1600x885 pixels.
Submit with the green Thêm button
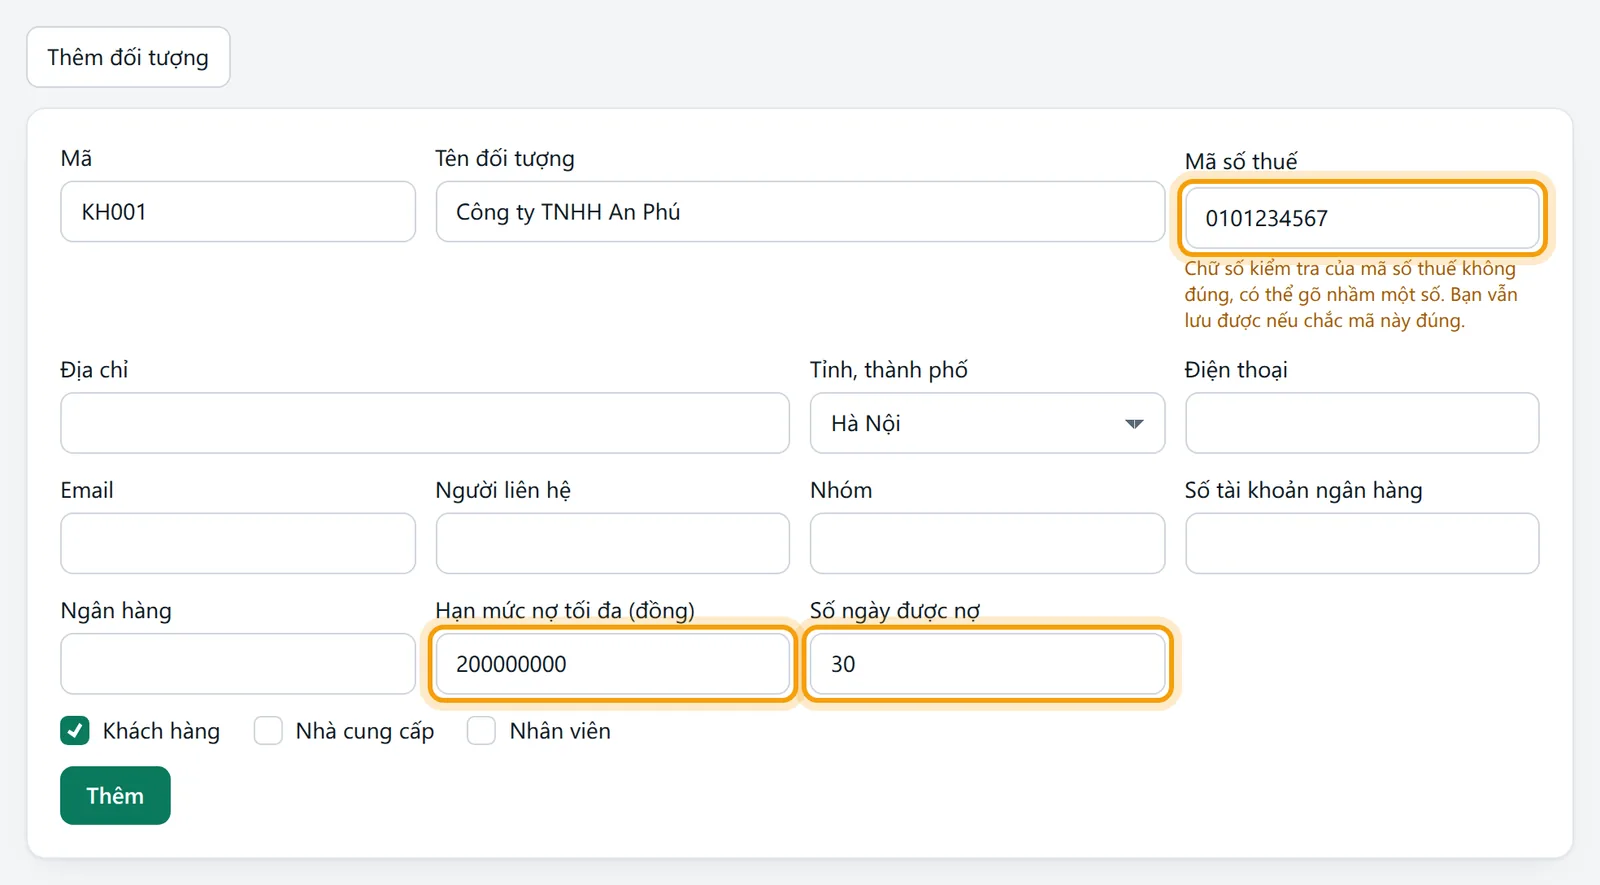coord(115,795)
